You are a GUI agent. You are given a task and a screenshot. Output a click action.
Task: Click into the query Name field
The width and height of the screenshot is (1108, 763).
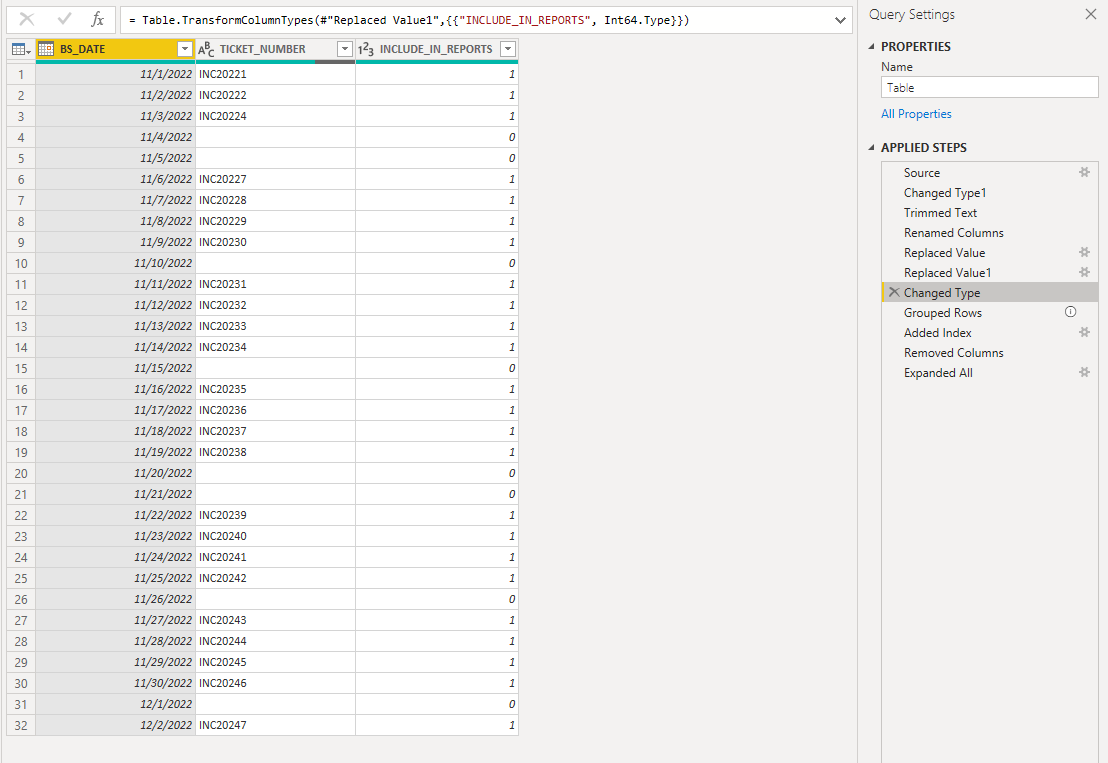pyautogui.click(x=989, y=88)
